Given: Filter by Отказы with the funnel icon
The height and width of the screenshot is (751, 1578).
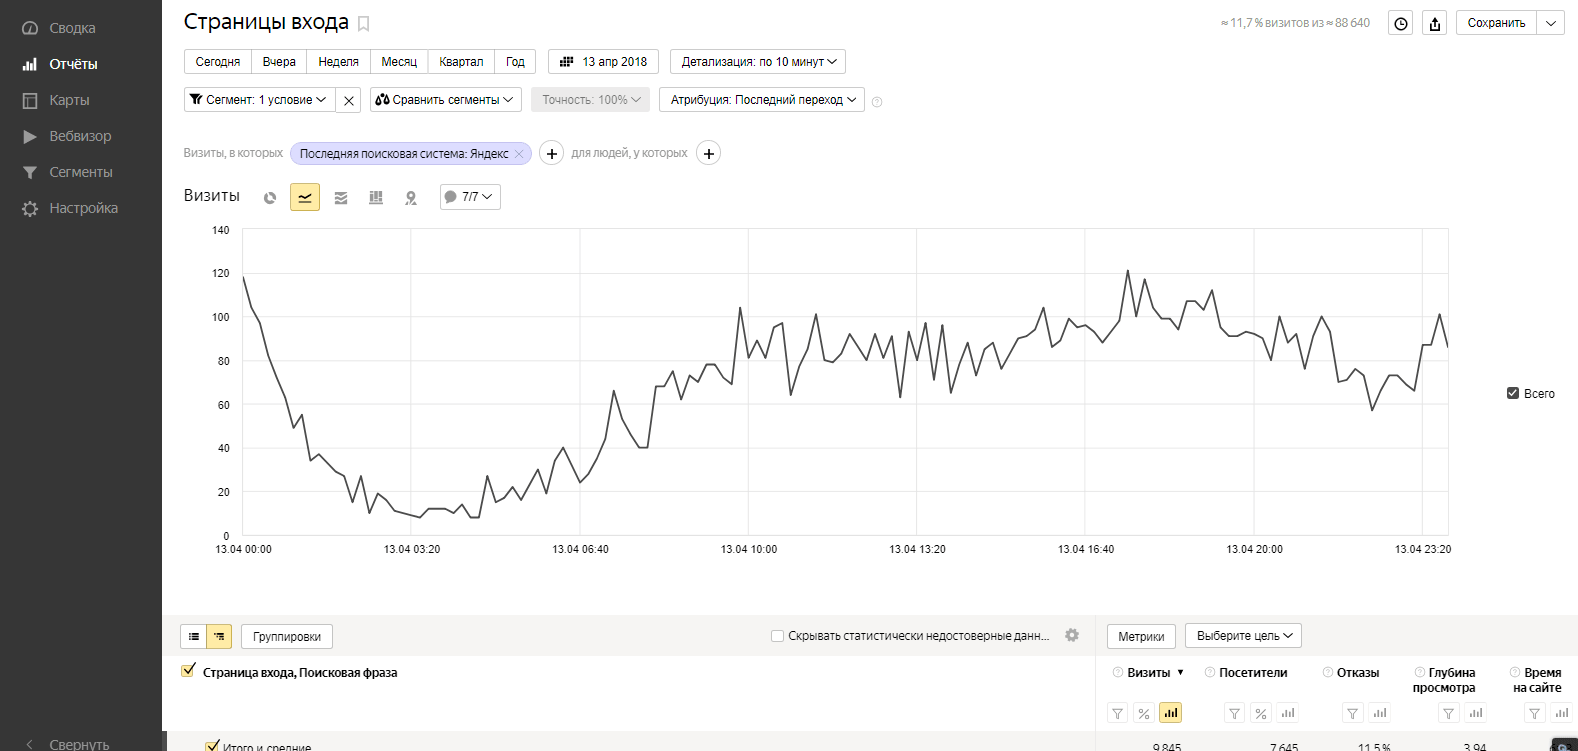Looking at the screenshot, I should point(1352,713).
